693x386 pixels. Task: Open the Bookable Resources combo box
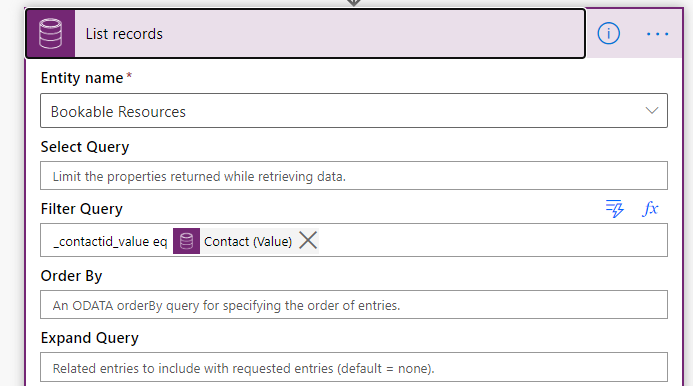(354, 111)
